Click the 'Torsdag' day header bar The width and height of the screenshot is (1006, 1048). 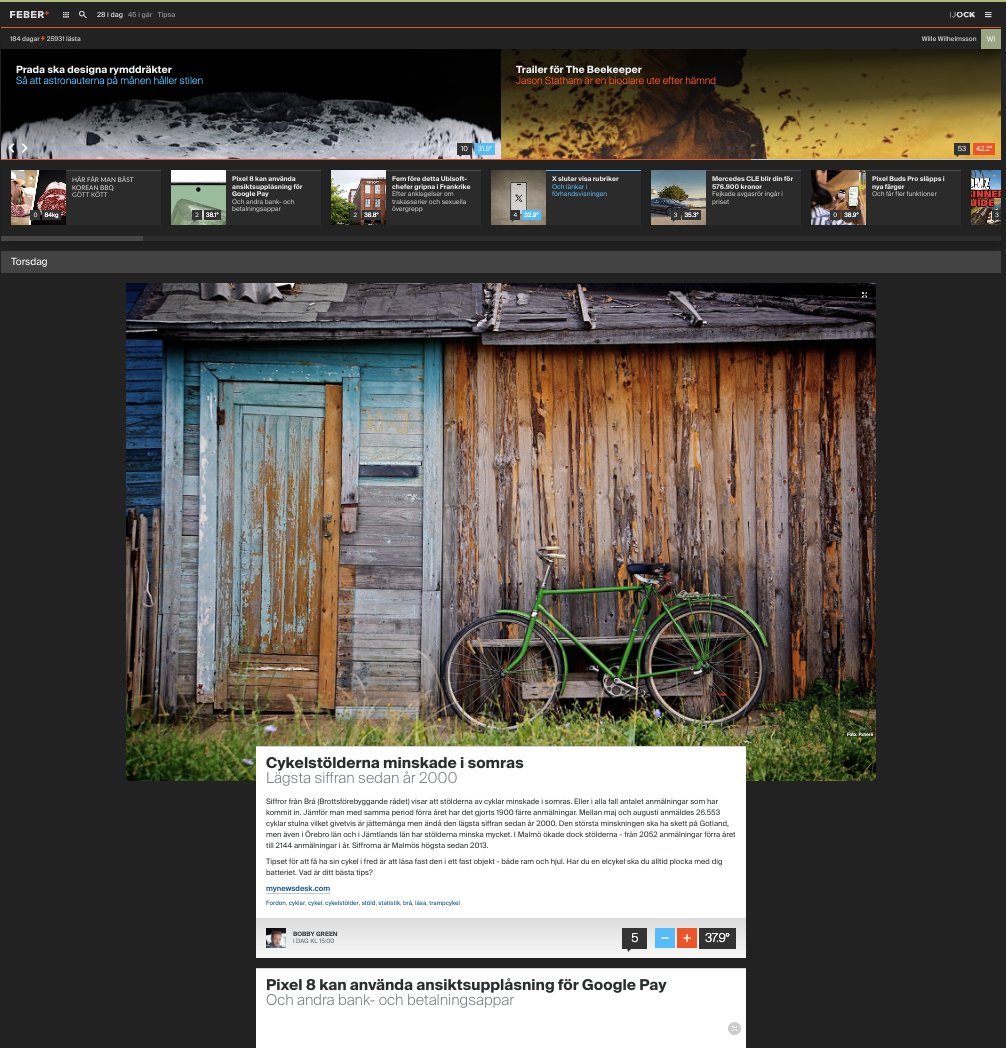(x=501, y=261)
